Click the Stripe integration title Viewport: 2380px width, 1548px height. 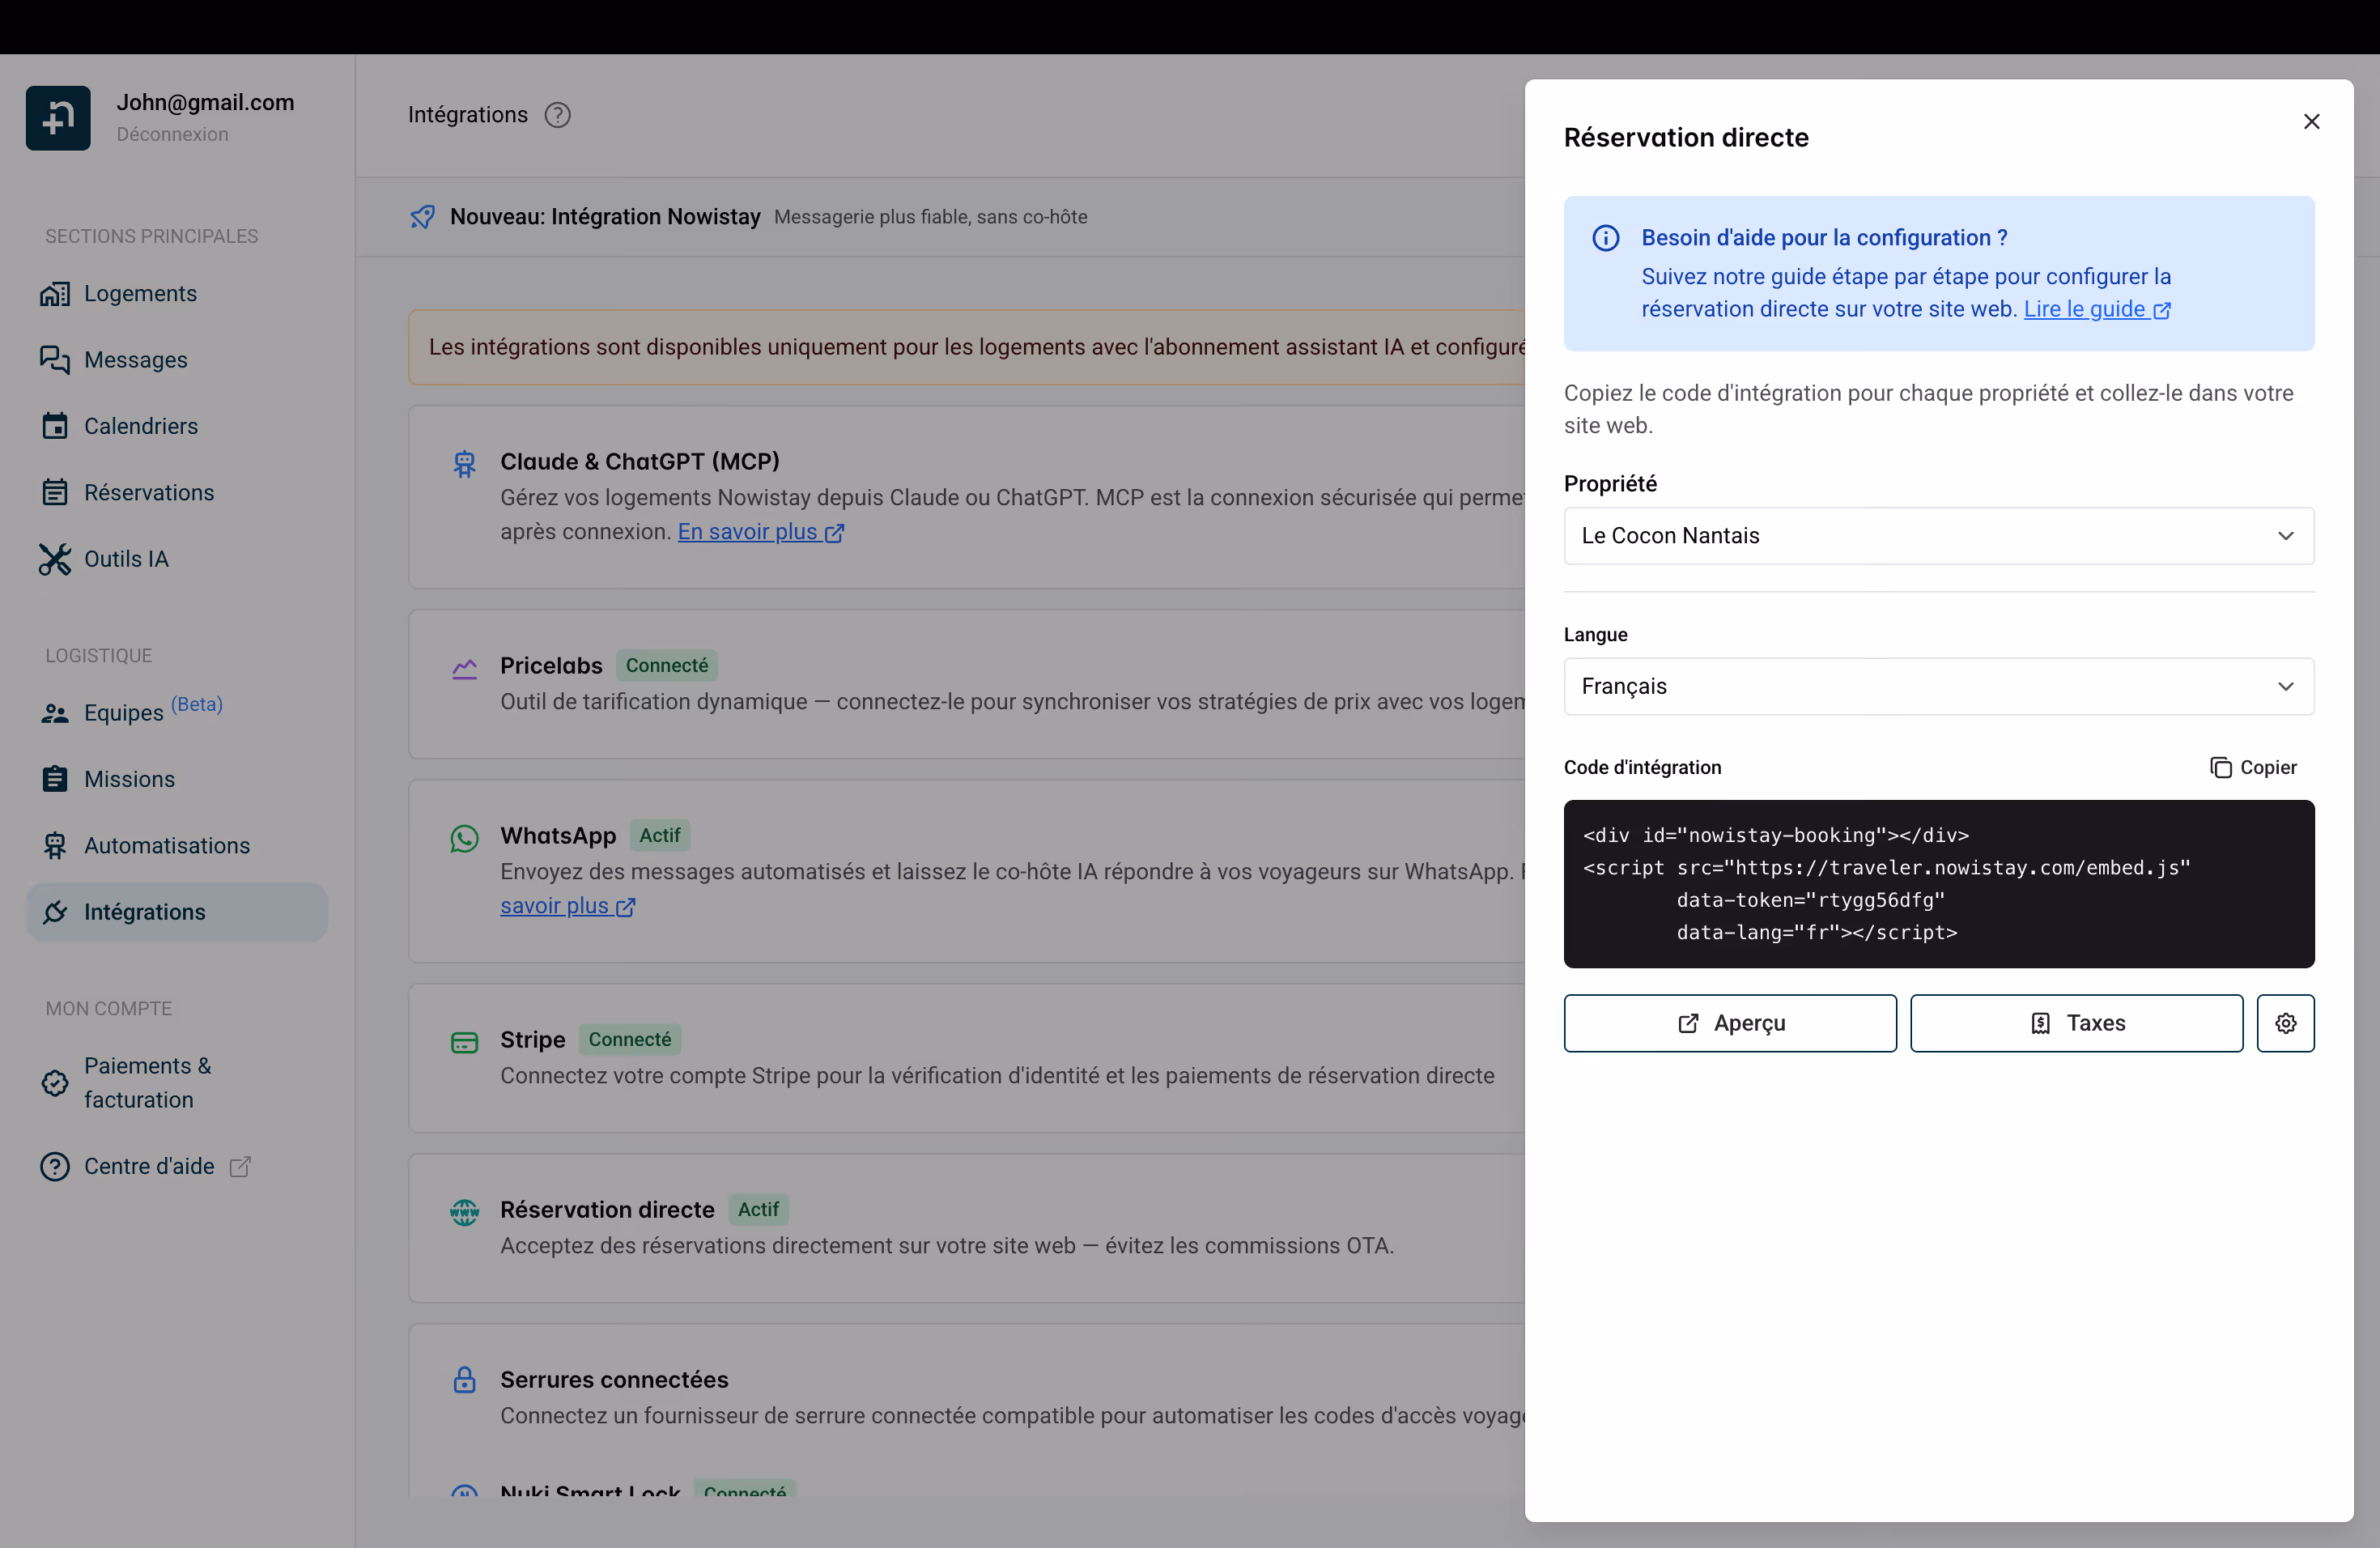532,1040
